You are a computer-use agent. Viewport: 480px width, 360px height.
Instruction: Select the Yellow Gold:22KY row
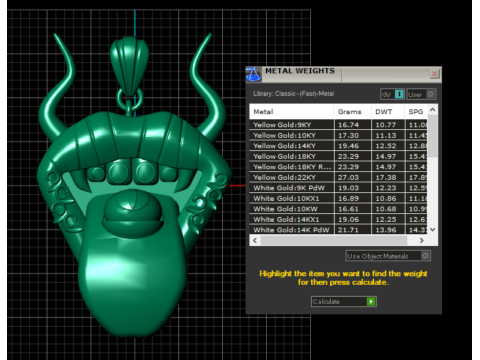click(x=338, y=177)
